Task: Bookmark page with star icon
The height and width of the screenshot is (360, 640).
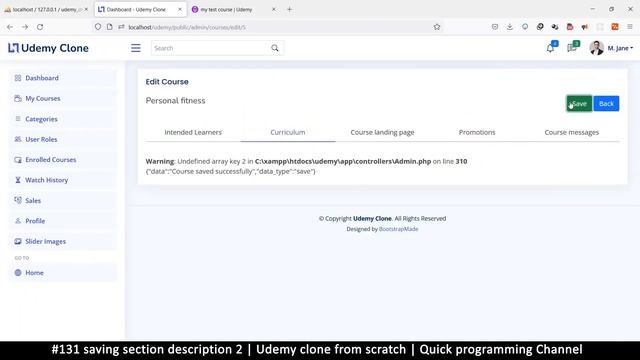Action: [x=437, y=27]
